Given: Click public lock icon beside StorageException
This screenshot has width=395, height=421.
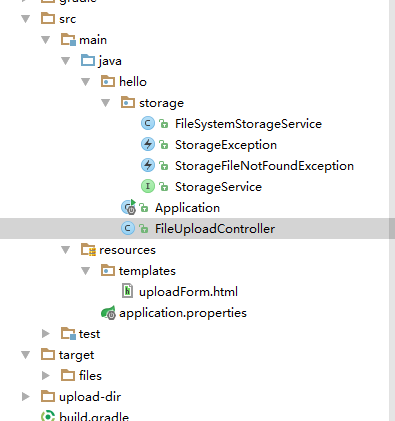Looking at the screenshot, I should (x=163, y=145).
